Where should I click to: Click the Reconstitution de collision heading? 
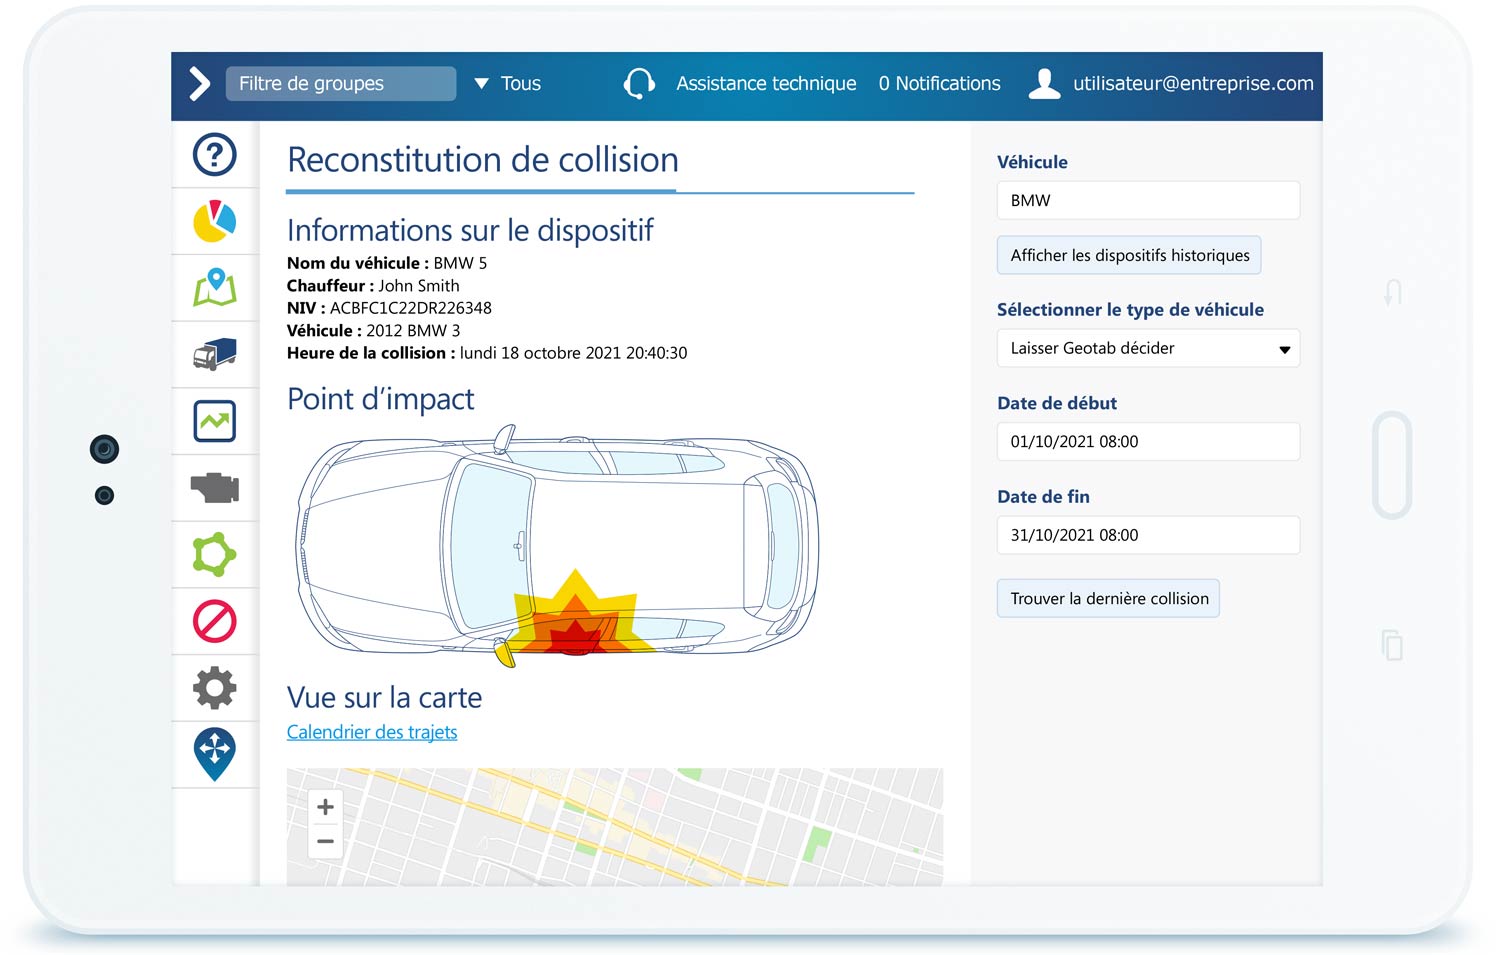click(x=483, y=160)
